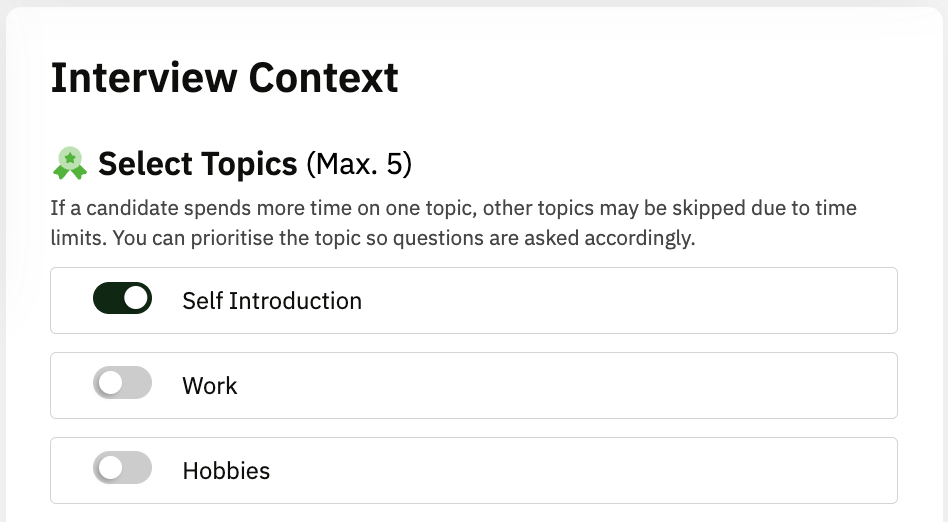Click the white knob on the Hobbies switch
Screen dimensions: 948x522
109,469
